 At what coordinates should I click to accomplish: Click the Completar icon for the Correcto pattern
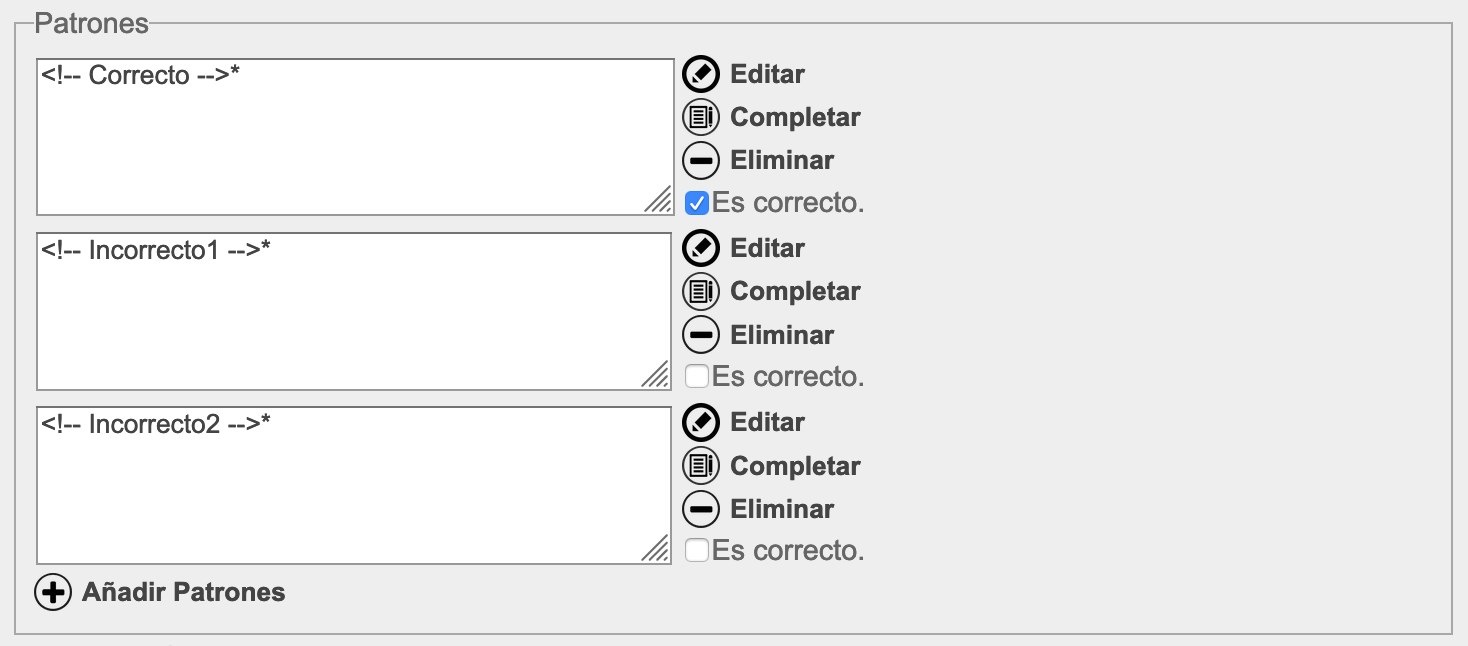(x=701, y=117)
